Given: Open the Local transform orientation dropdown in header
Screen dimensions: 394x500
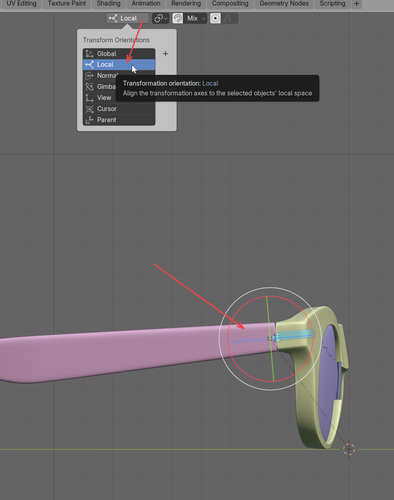Looking at the screenshot, I should coord(128,18).
